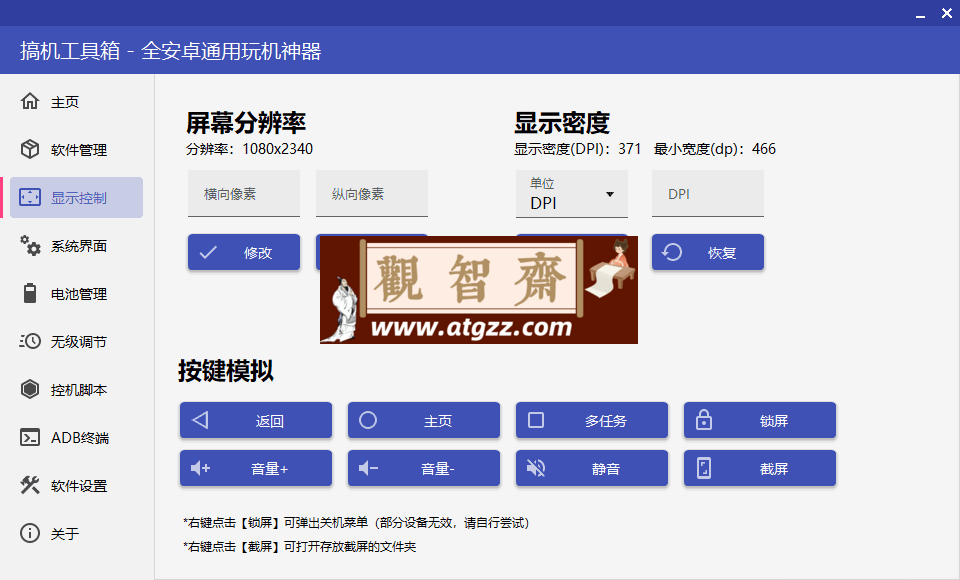Lower volume with 音量- label
Screen dimensions: 960x580
tap(437, 469)
